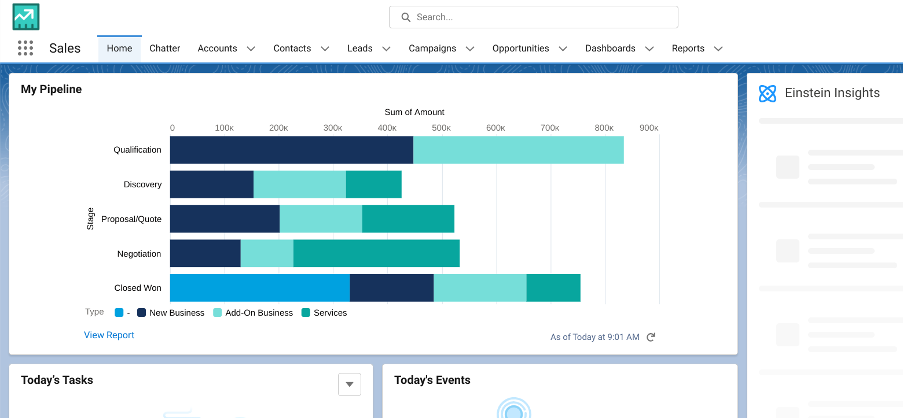Open the Dashboards tab
This screenshot has height=418, width=904.
pos(610,48)
